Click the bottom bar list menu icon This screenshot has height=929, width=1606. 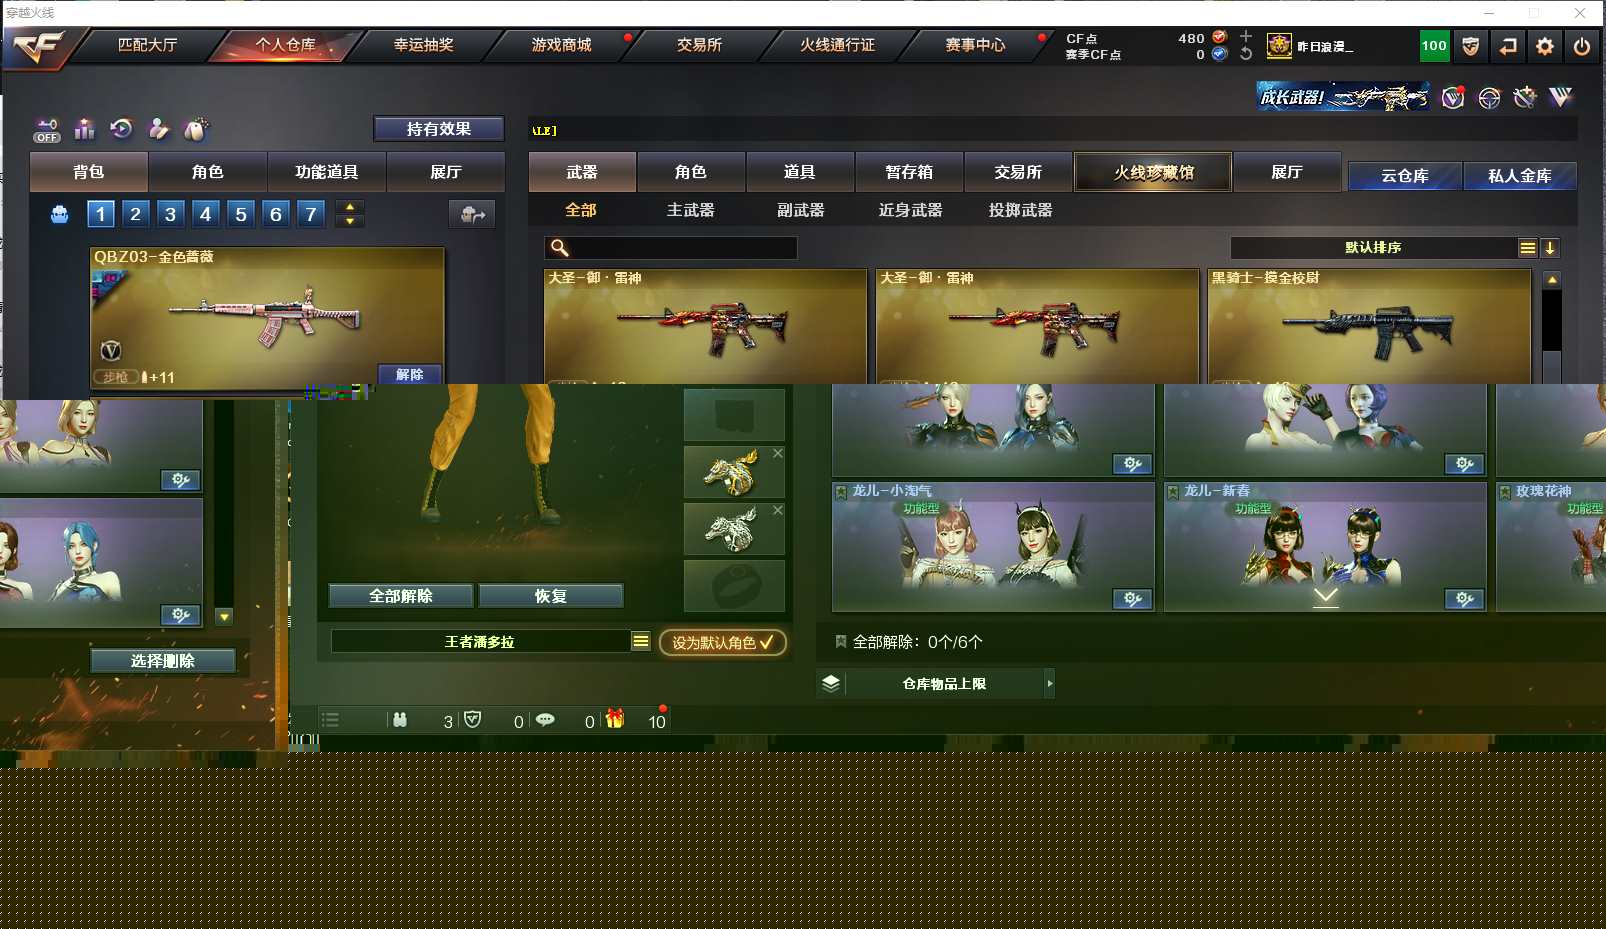pos(330,720)
